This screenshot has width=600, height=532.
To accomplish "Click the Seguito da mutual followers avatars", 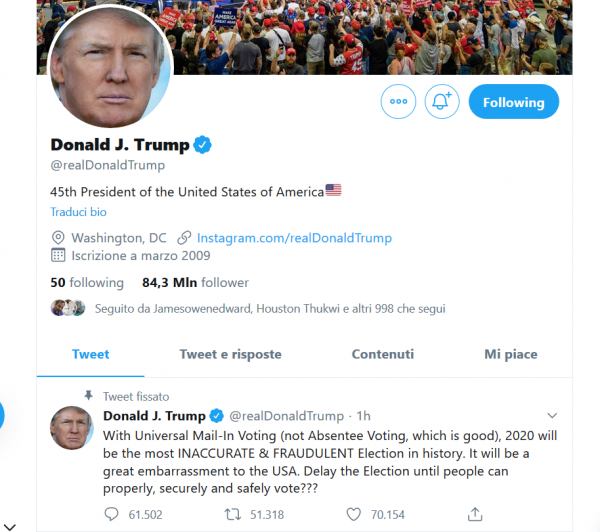I will [x=68, y=308].
